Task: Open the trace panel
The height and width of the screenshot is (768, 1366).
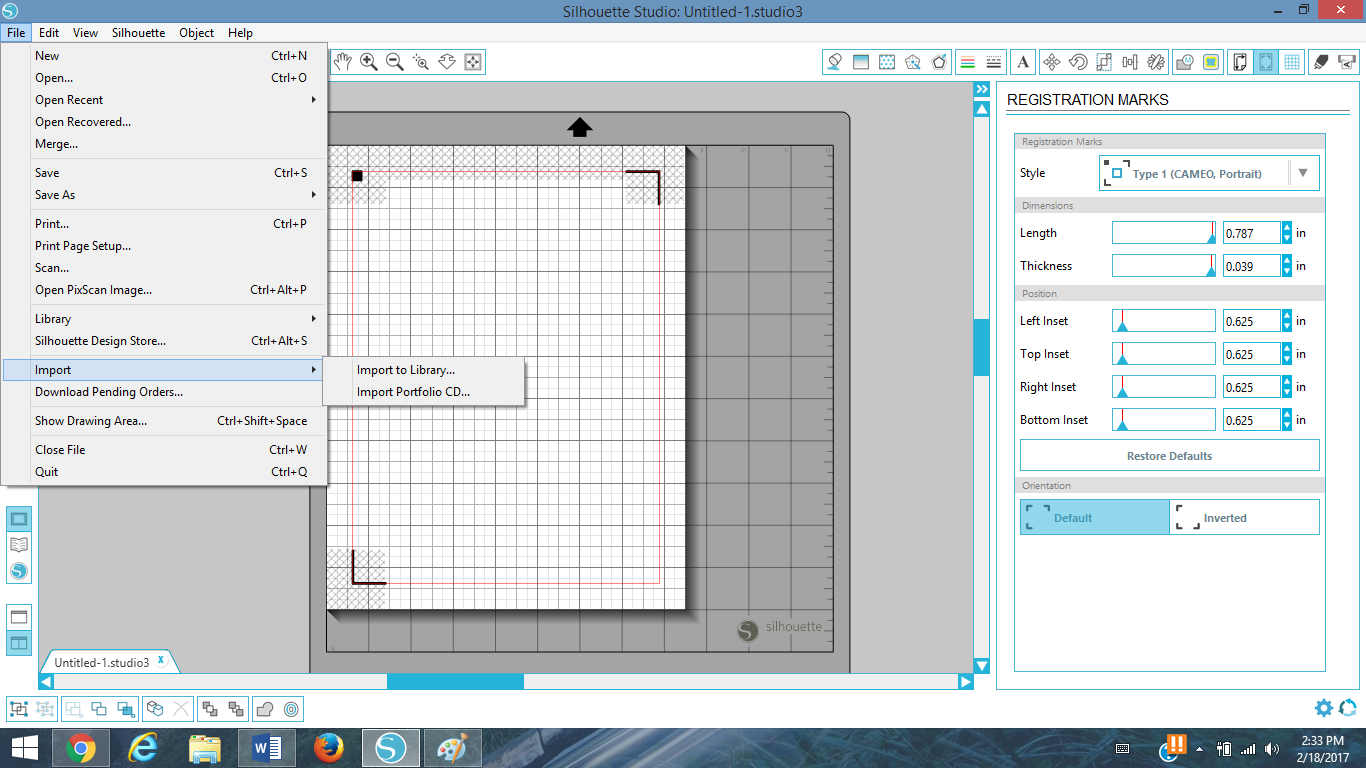Action: pyautogui.click(x=1211, y=62)
